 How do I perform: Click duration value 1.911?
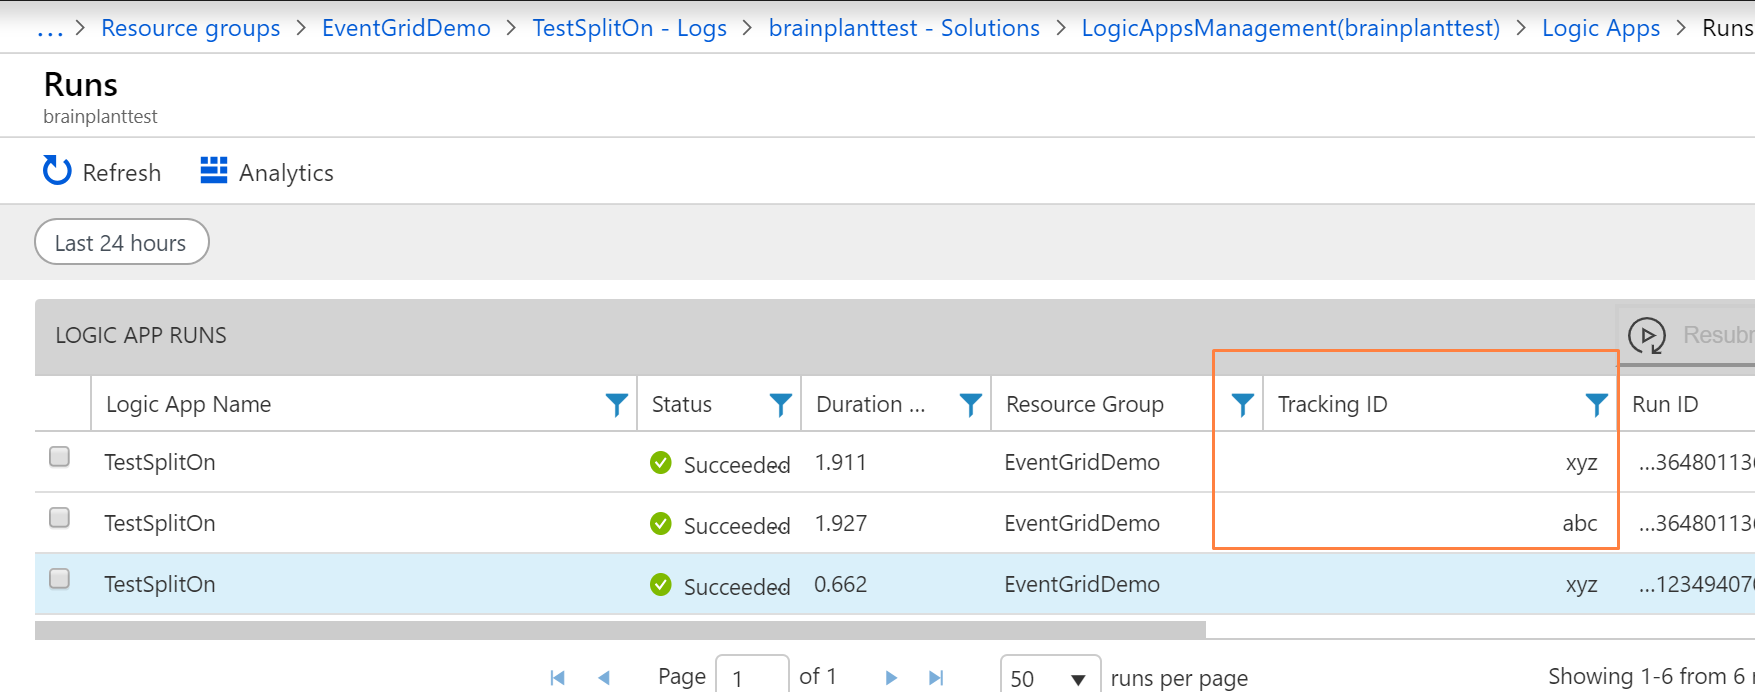(x=840, y=462)
